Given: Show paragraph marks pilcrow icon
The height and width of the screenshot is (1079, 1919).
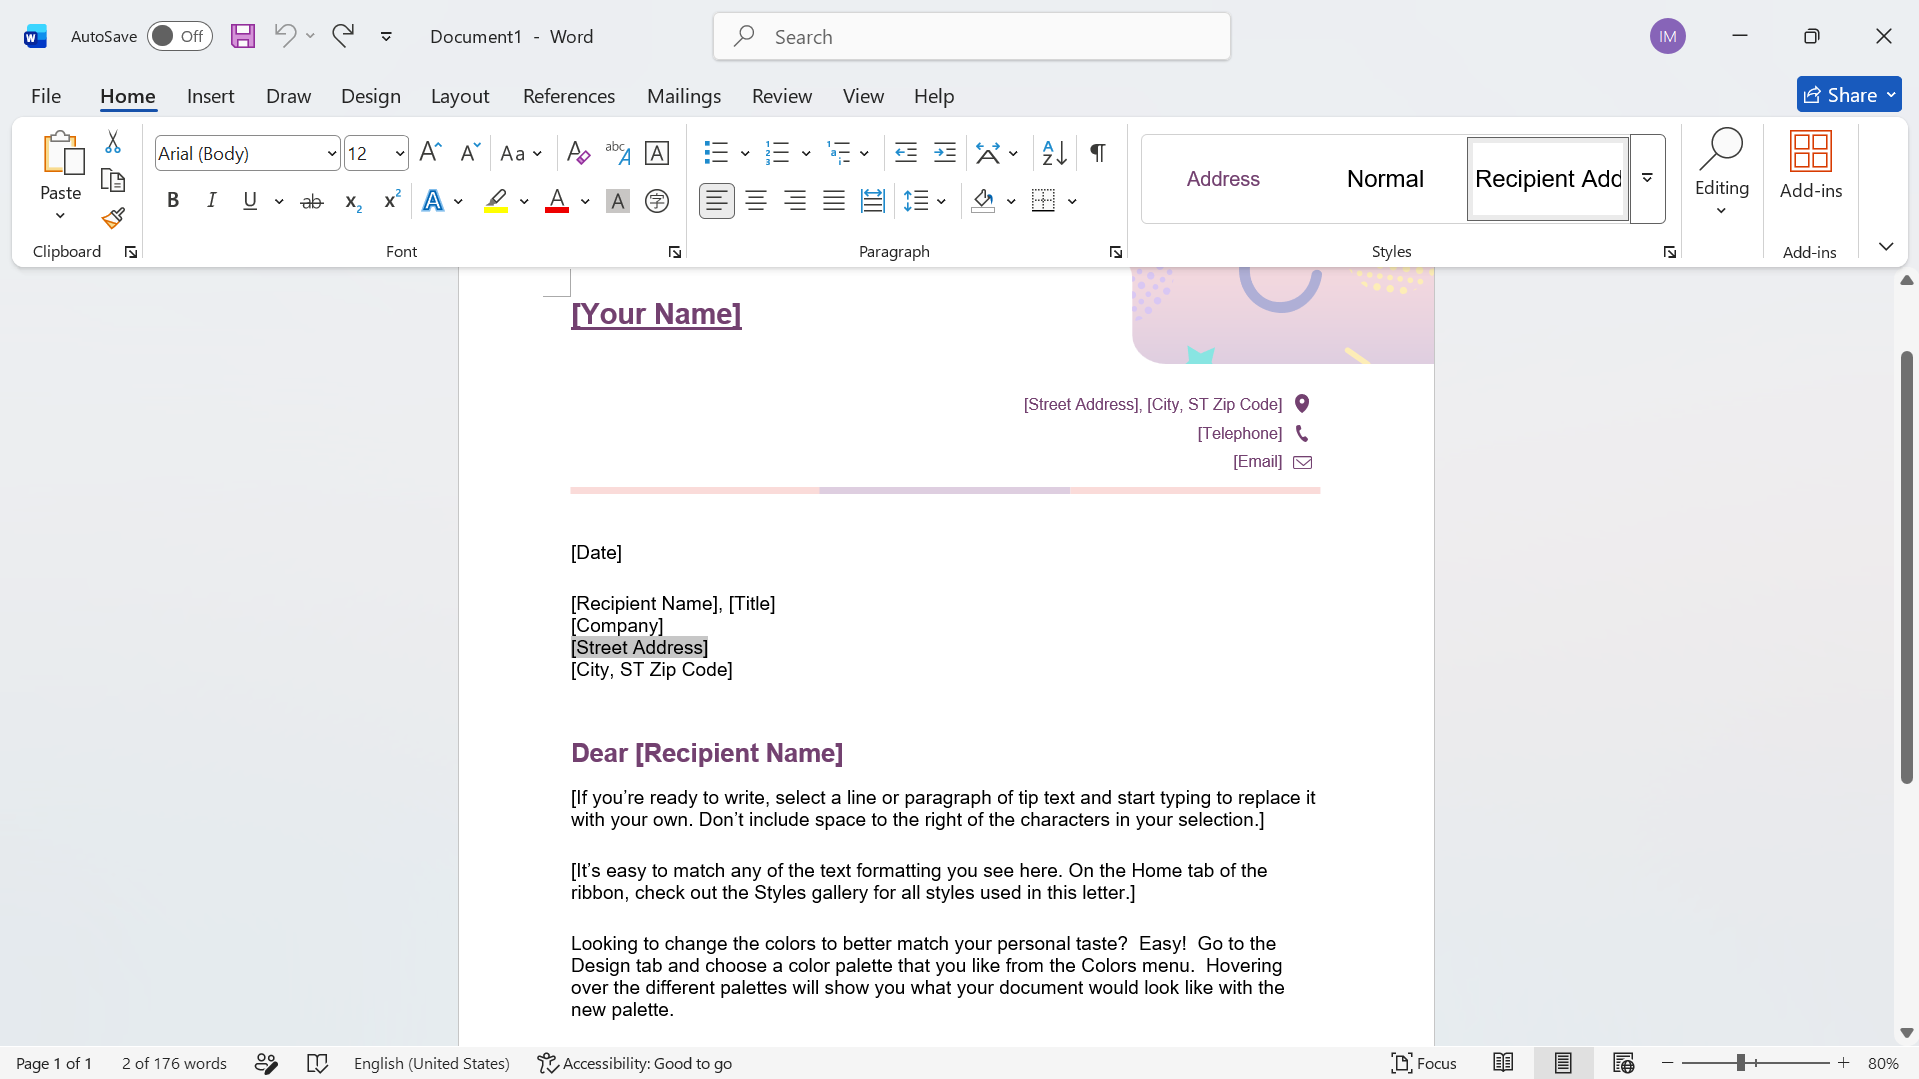Looking at the screenshot, I should [x=1097, y=153].
